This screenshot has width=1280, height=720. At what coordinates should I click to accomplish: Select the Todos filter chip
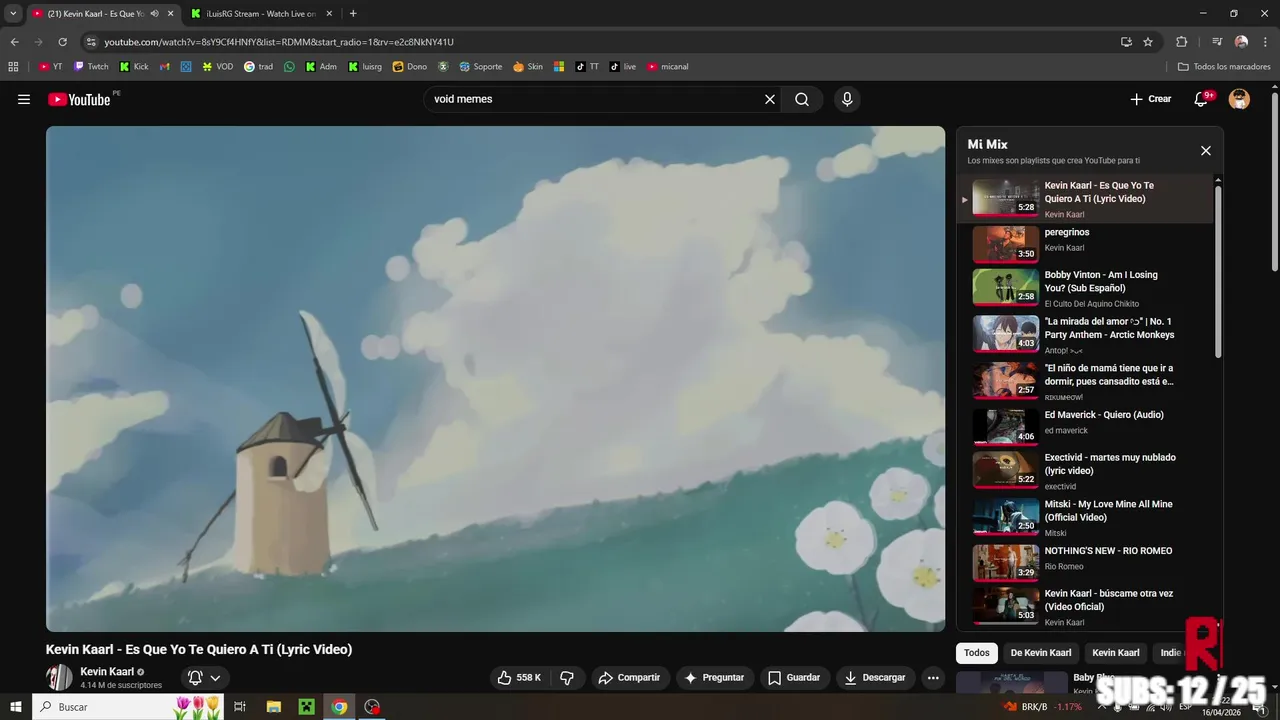(977, 653)
